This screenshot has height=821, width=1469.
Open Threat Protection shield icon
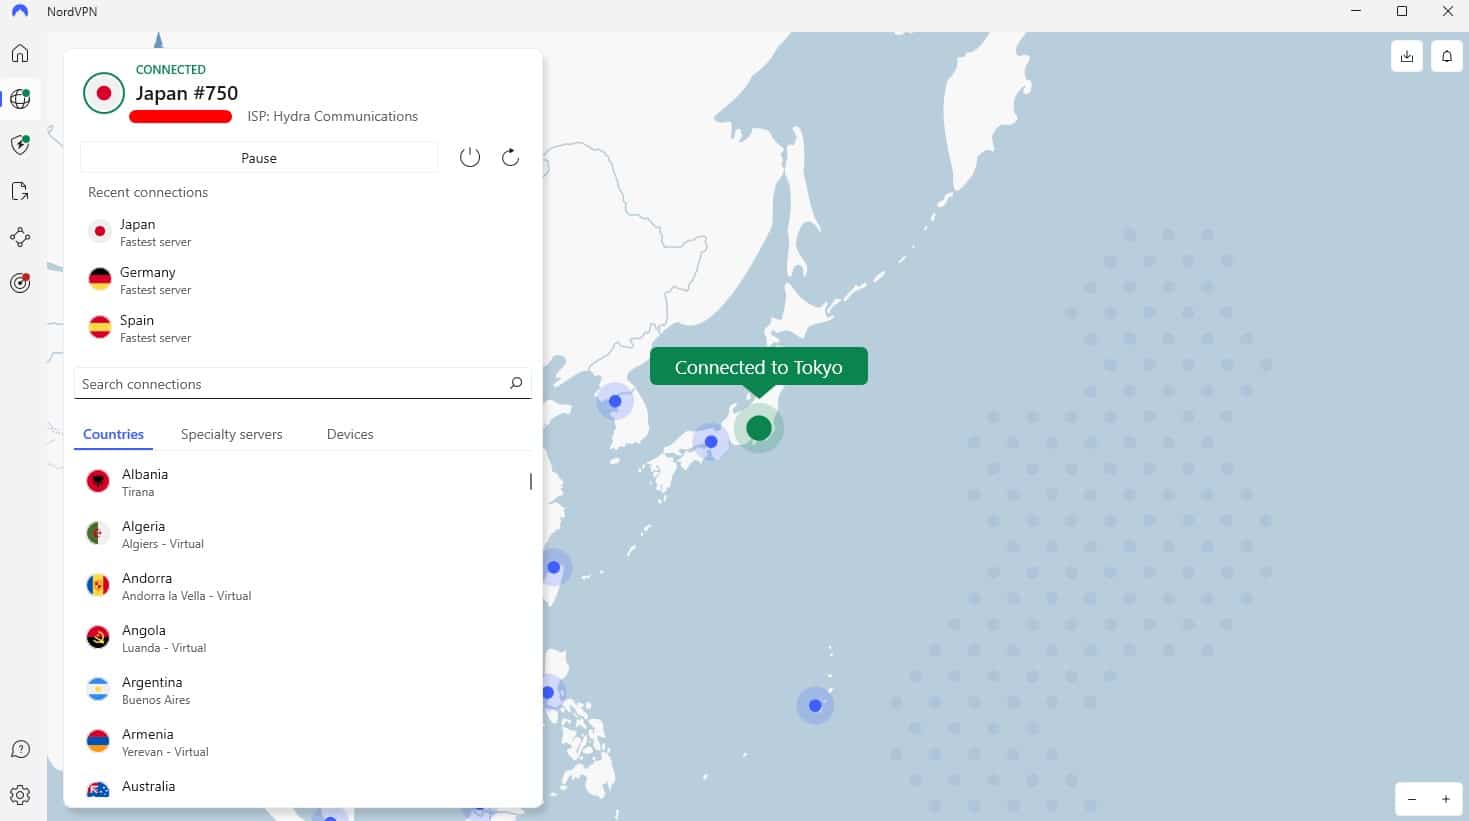click(20, 145)
